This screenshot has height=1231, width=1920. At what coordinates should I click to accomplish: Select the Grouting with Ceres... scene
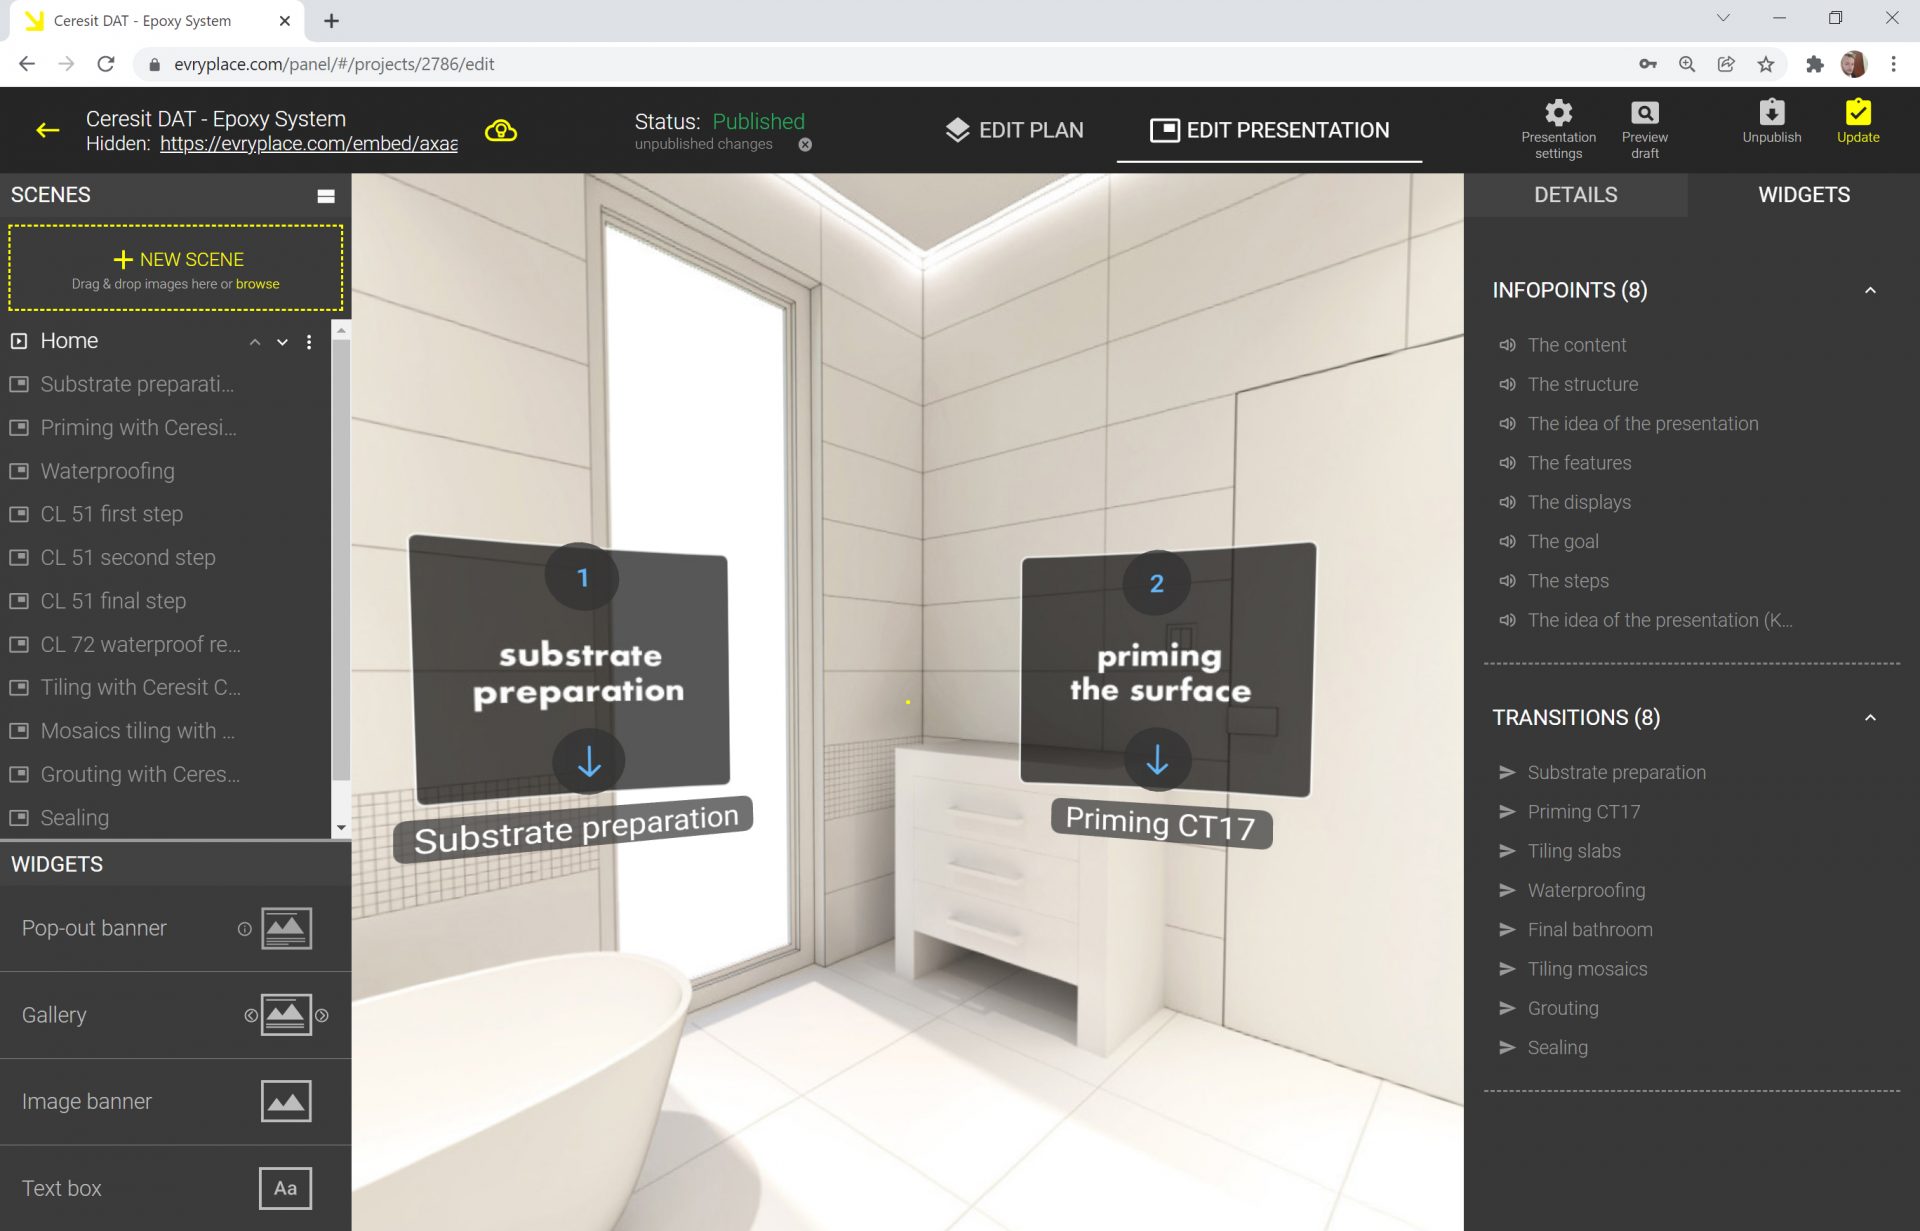point(140,775)
